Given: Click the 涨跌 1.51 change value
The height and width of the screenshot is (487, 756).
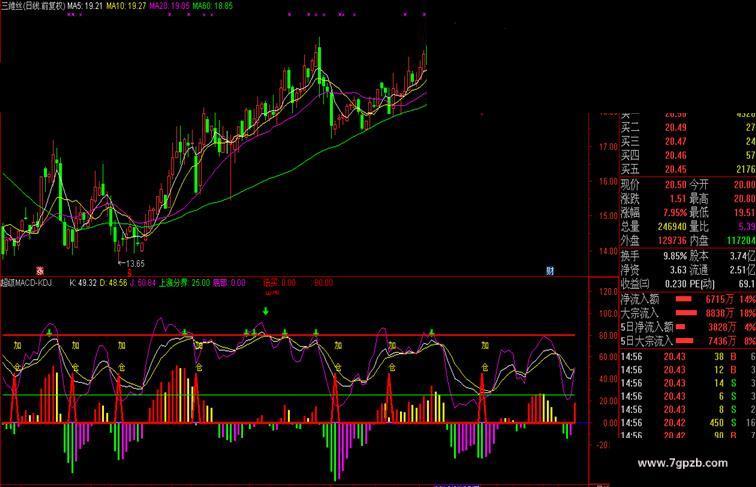Looking at the screenshot, I should pyautogui.click(x=677, y=198).
